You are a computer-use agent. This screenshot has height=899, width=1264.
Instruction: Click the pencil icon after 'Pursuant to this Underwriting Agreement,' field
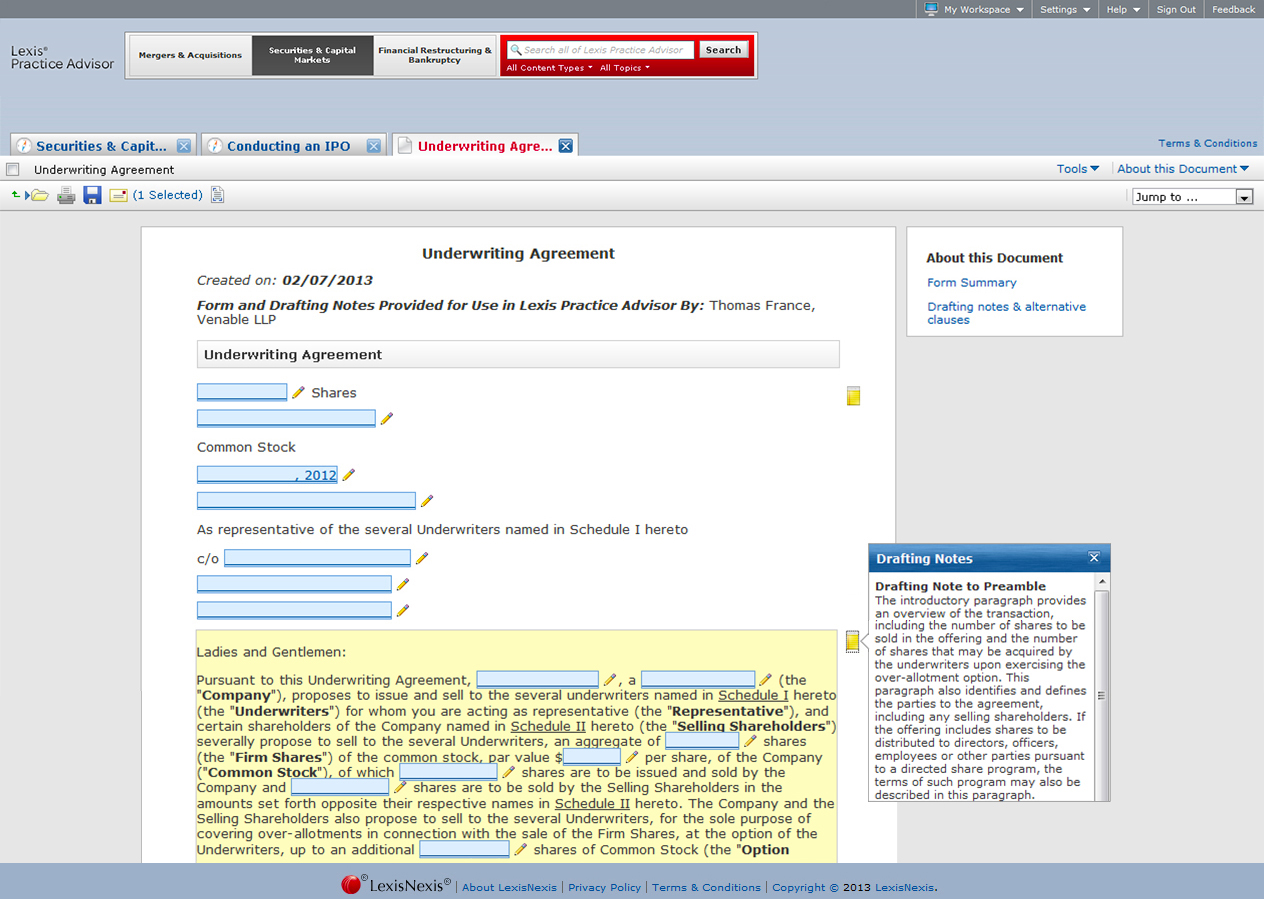pos(609,680)
